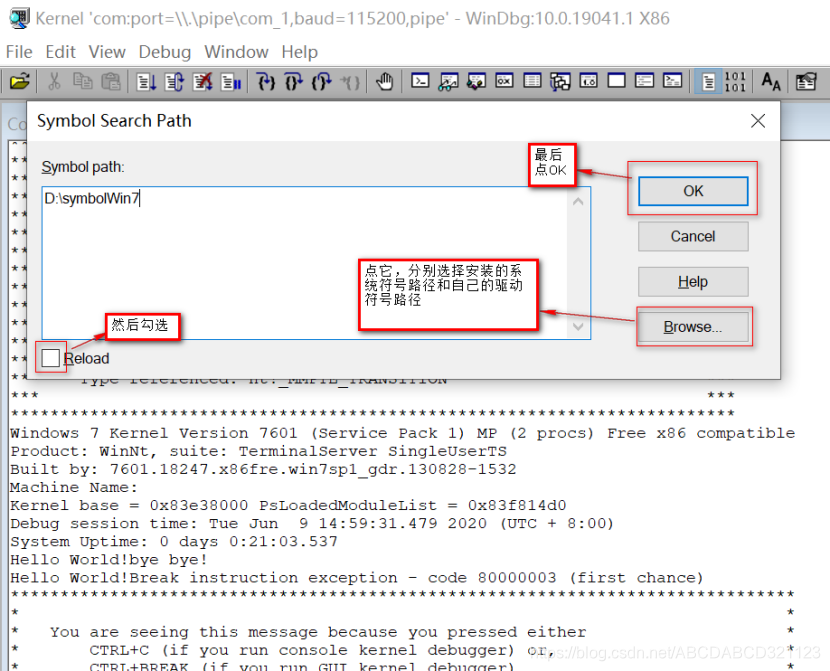830x671 pixels.
Task: Click Cancel in Symbol Search Path dialog
Action: 693,236
